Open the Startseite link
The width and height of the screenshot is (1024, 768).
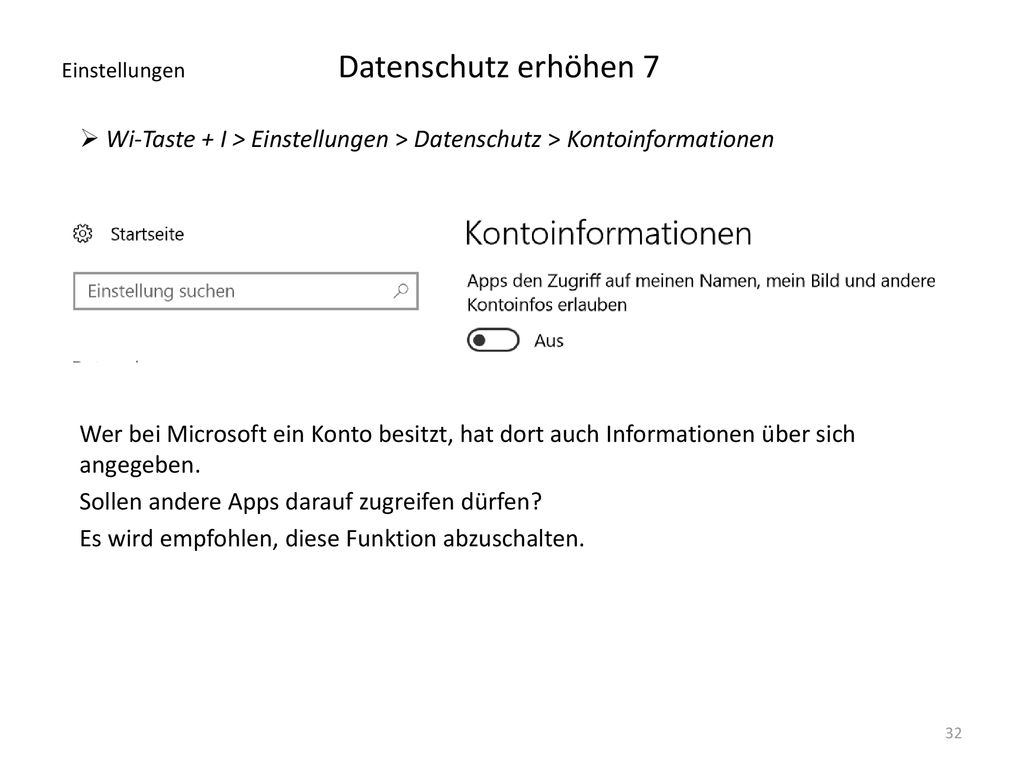pyautogui.click(x=147, y=234)
